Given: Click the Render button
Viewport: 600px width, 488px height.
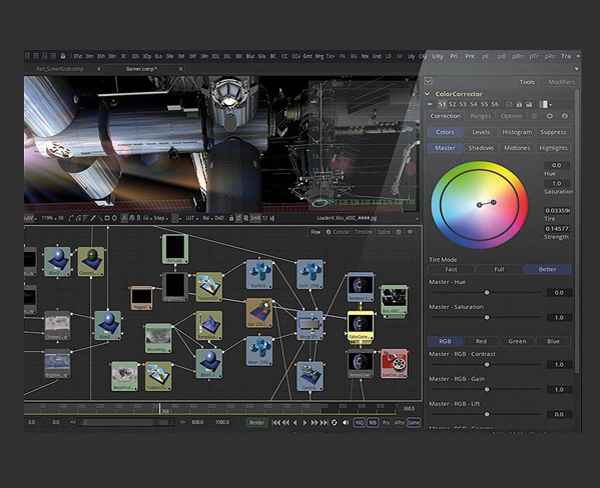Looking at the screenshot, I should click(257, 423).
